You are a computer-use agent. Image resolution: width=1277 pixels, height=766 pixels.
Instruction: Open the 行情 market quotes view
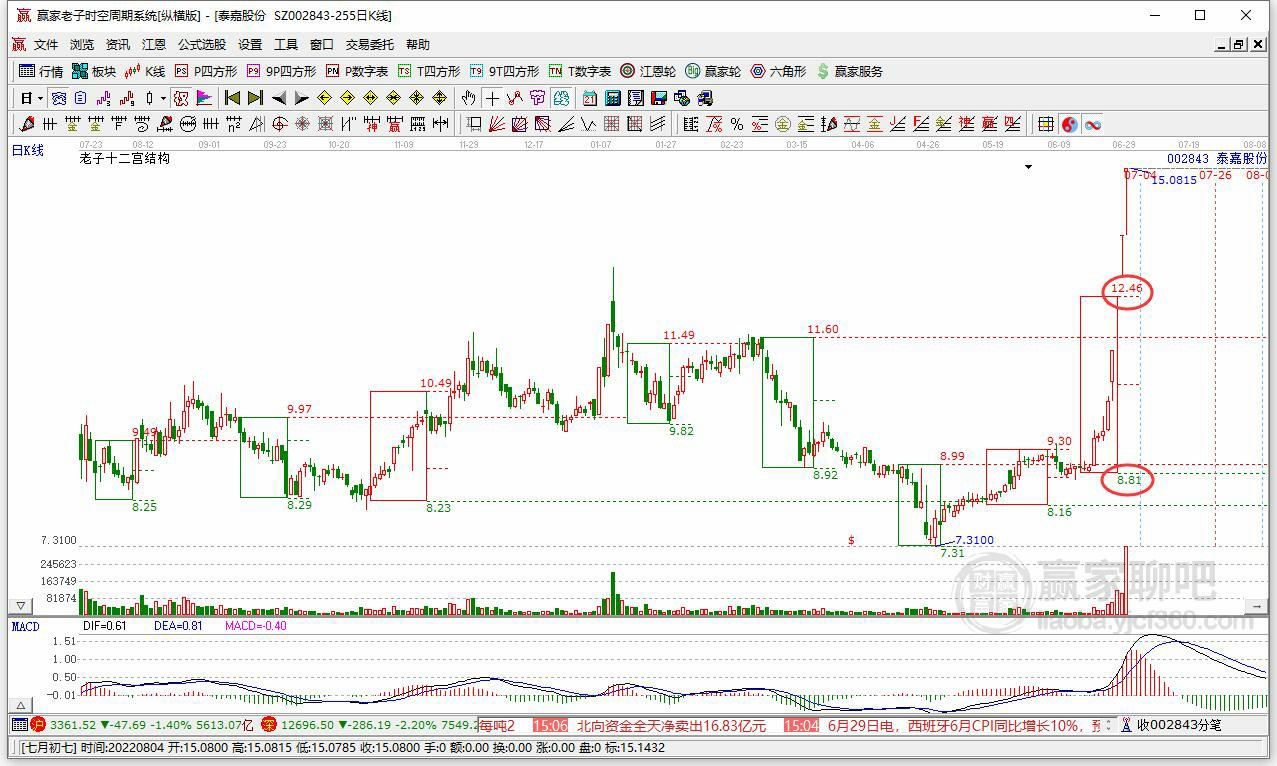coord(41,71)
